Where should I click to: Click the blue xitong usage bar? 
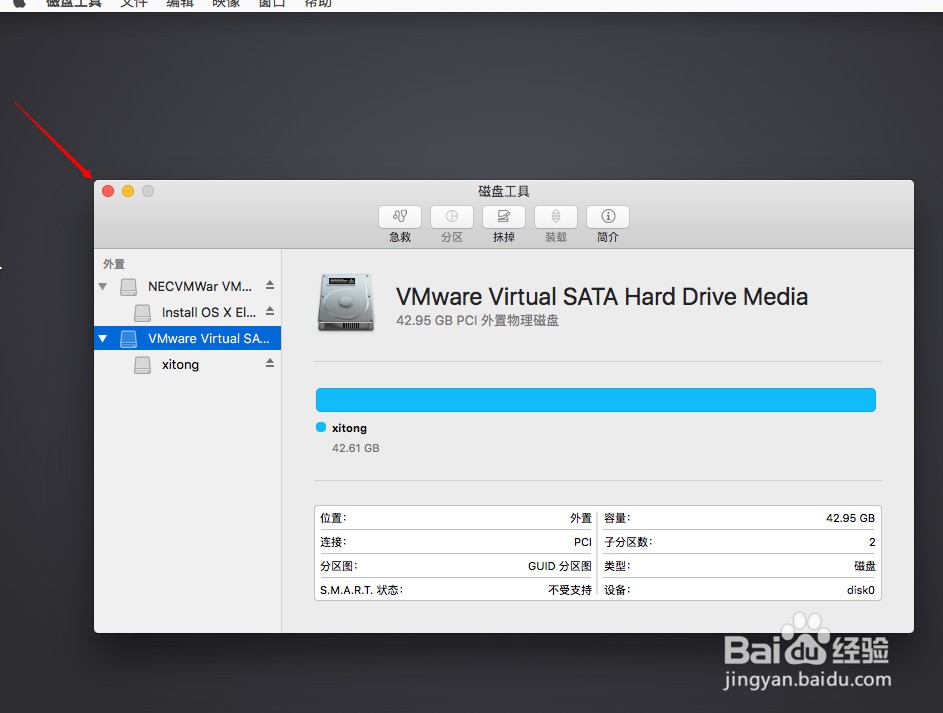[595, 399]
